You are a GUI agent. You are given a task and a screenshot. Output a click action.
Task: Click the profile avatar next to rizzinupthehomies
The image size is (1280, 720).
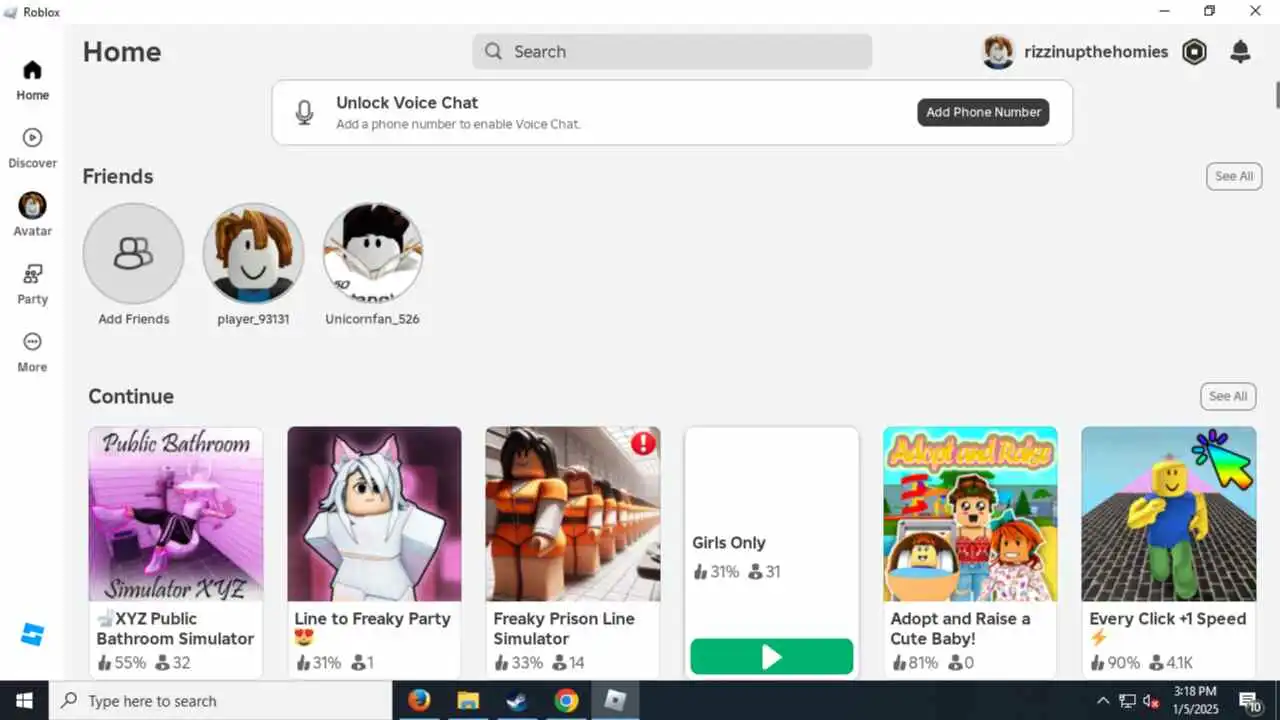pos(998,52)
